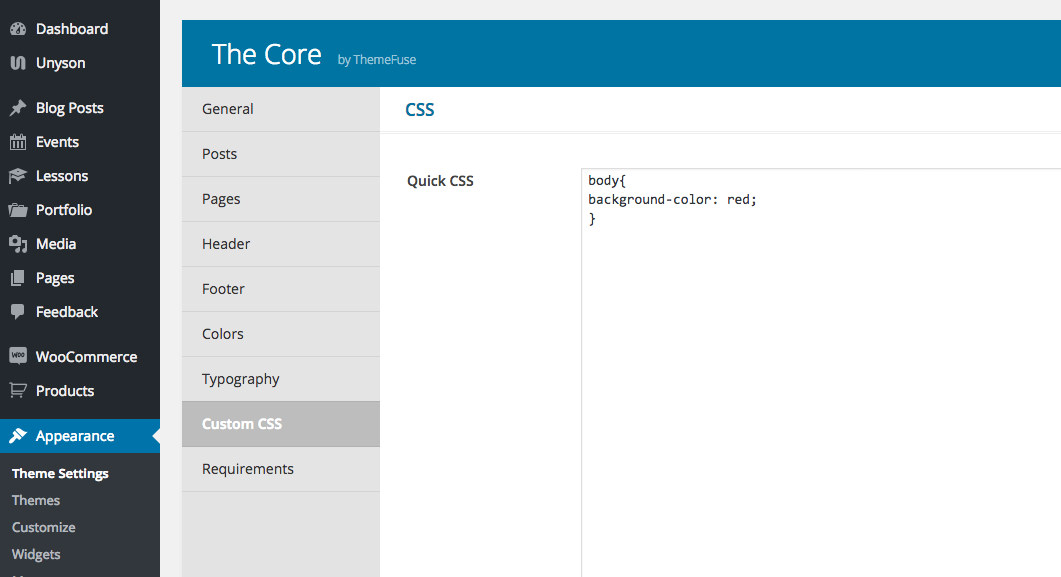Click the Media library icon

[x=18, y=244]
